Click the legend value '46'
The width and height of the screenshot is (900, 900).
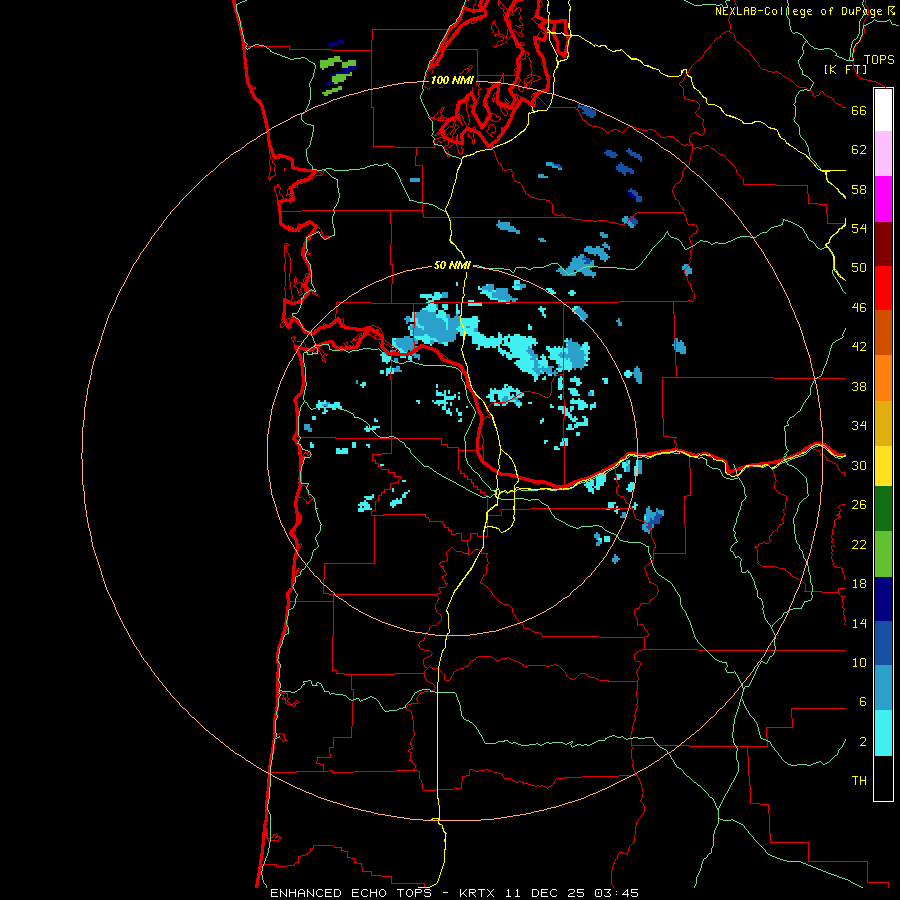pos(859,307)
